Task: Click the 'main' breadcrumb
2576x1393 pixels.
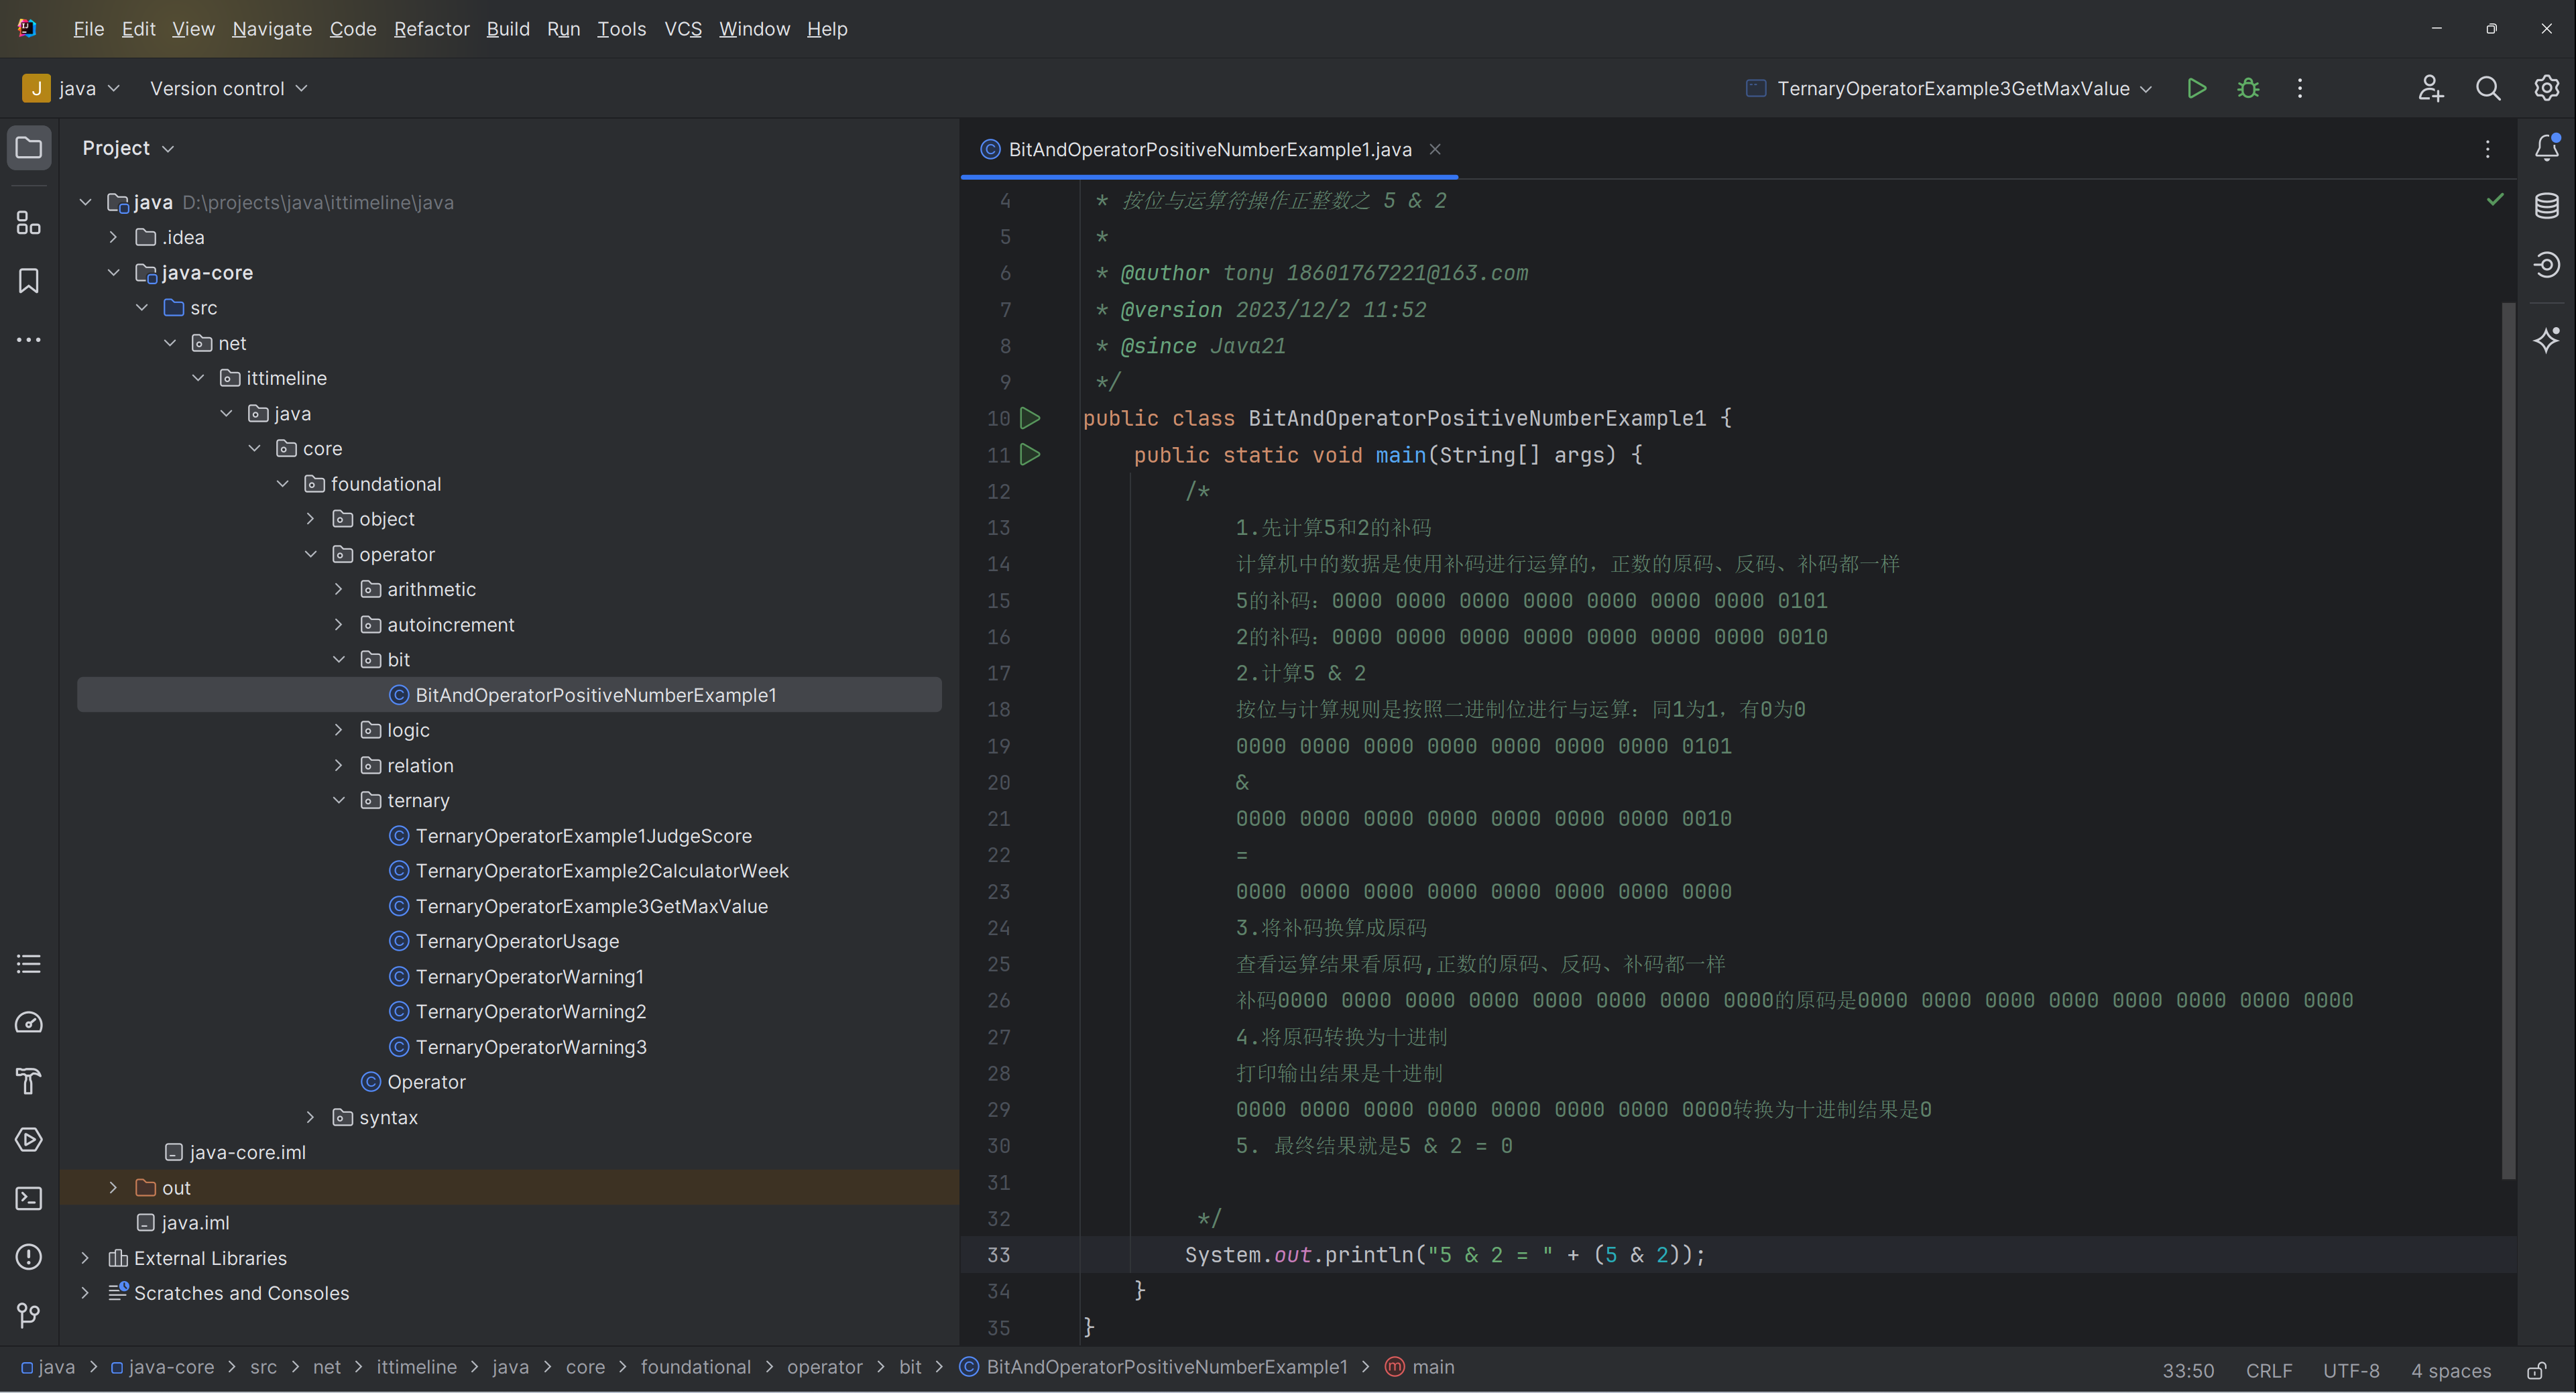Action: pos(1420,1367)
